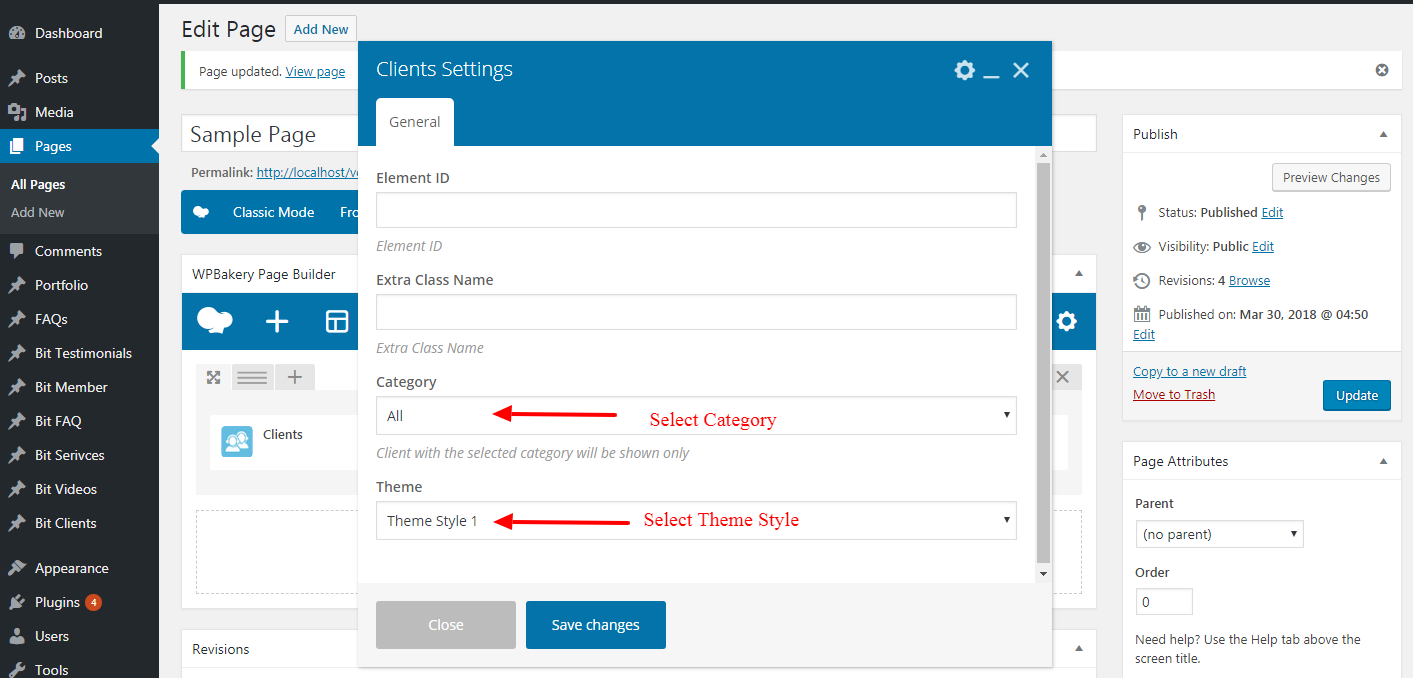Select the General tab
This screenshot has width=1413, height=678.
pos(414,122)
